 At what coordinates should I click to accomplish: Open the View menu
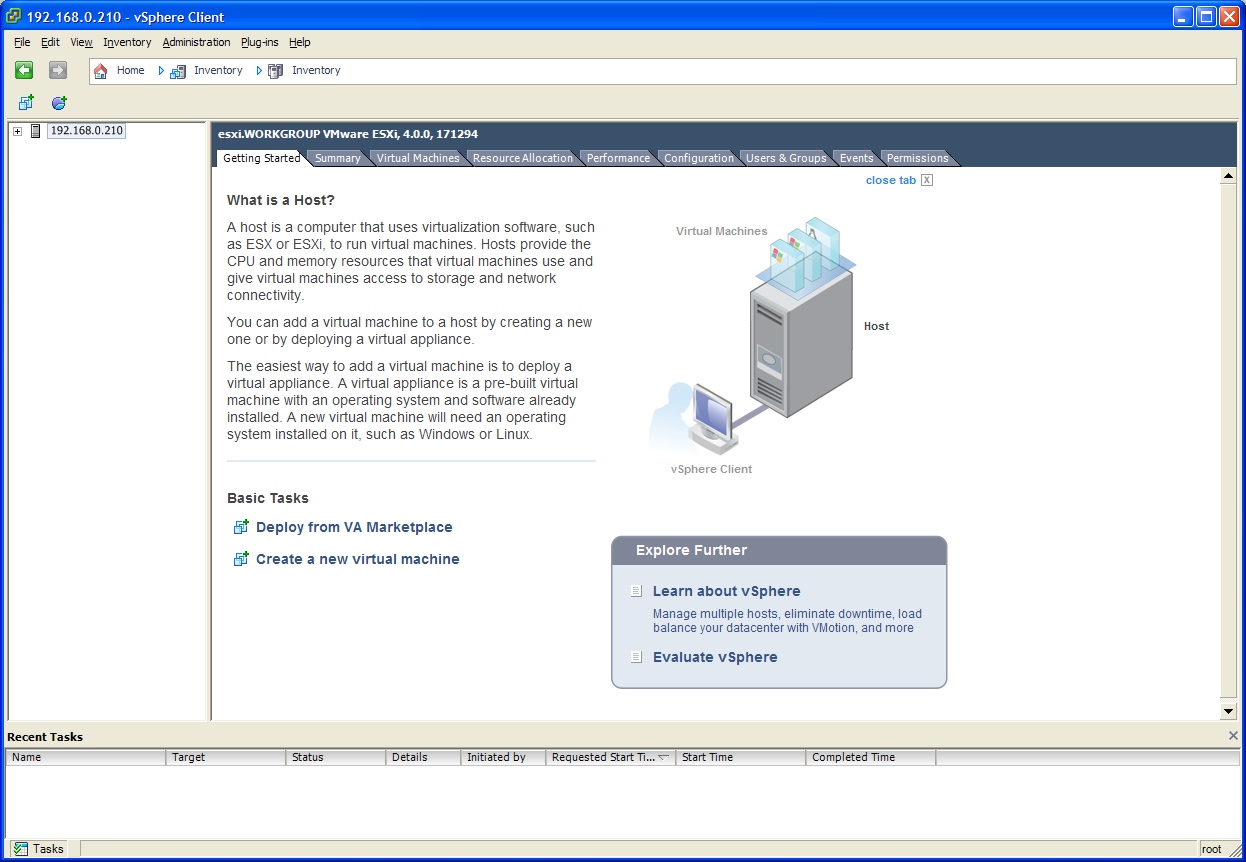pos(81,42)
